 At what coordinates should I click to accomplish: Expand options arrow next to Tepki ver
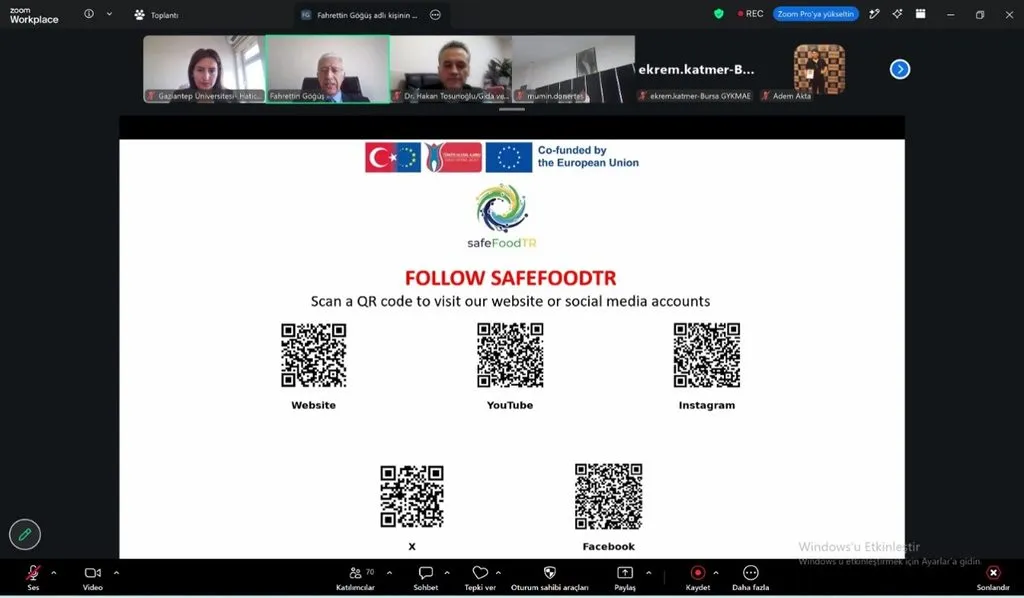tap(498, 573)
